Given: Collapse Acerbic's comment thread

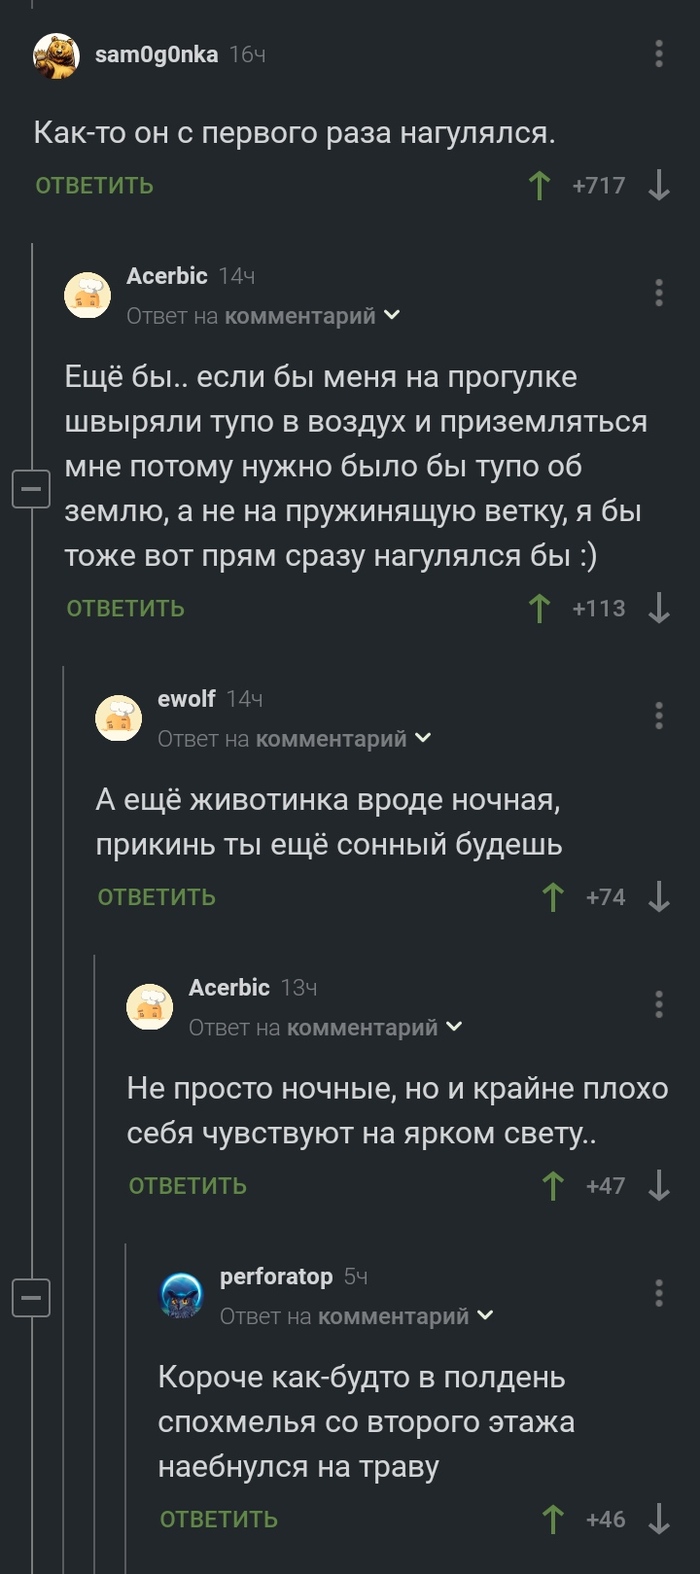Looking at the screenshot, I should (32, 489).
